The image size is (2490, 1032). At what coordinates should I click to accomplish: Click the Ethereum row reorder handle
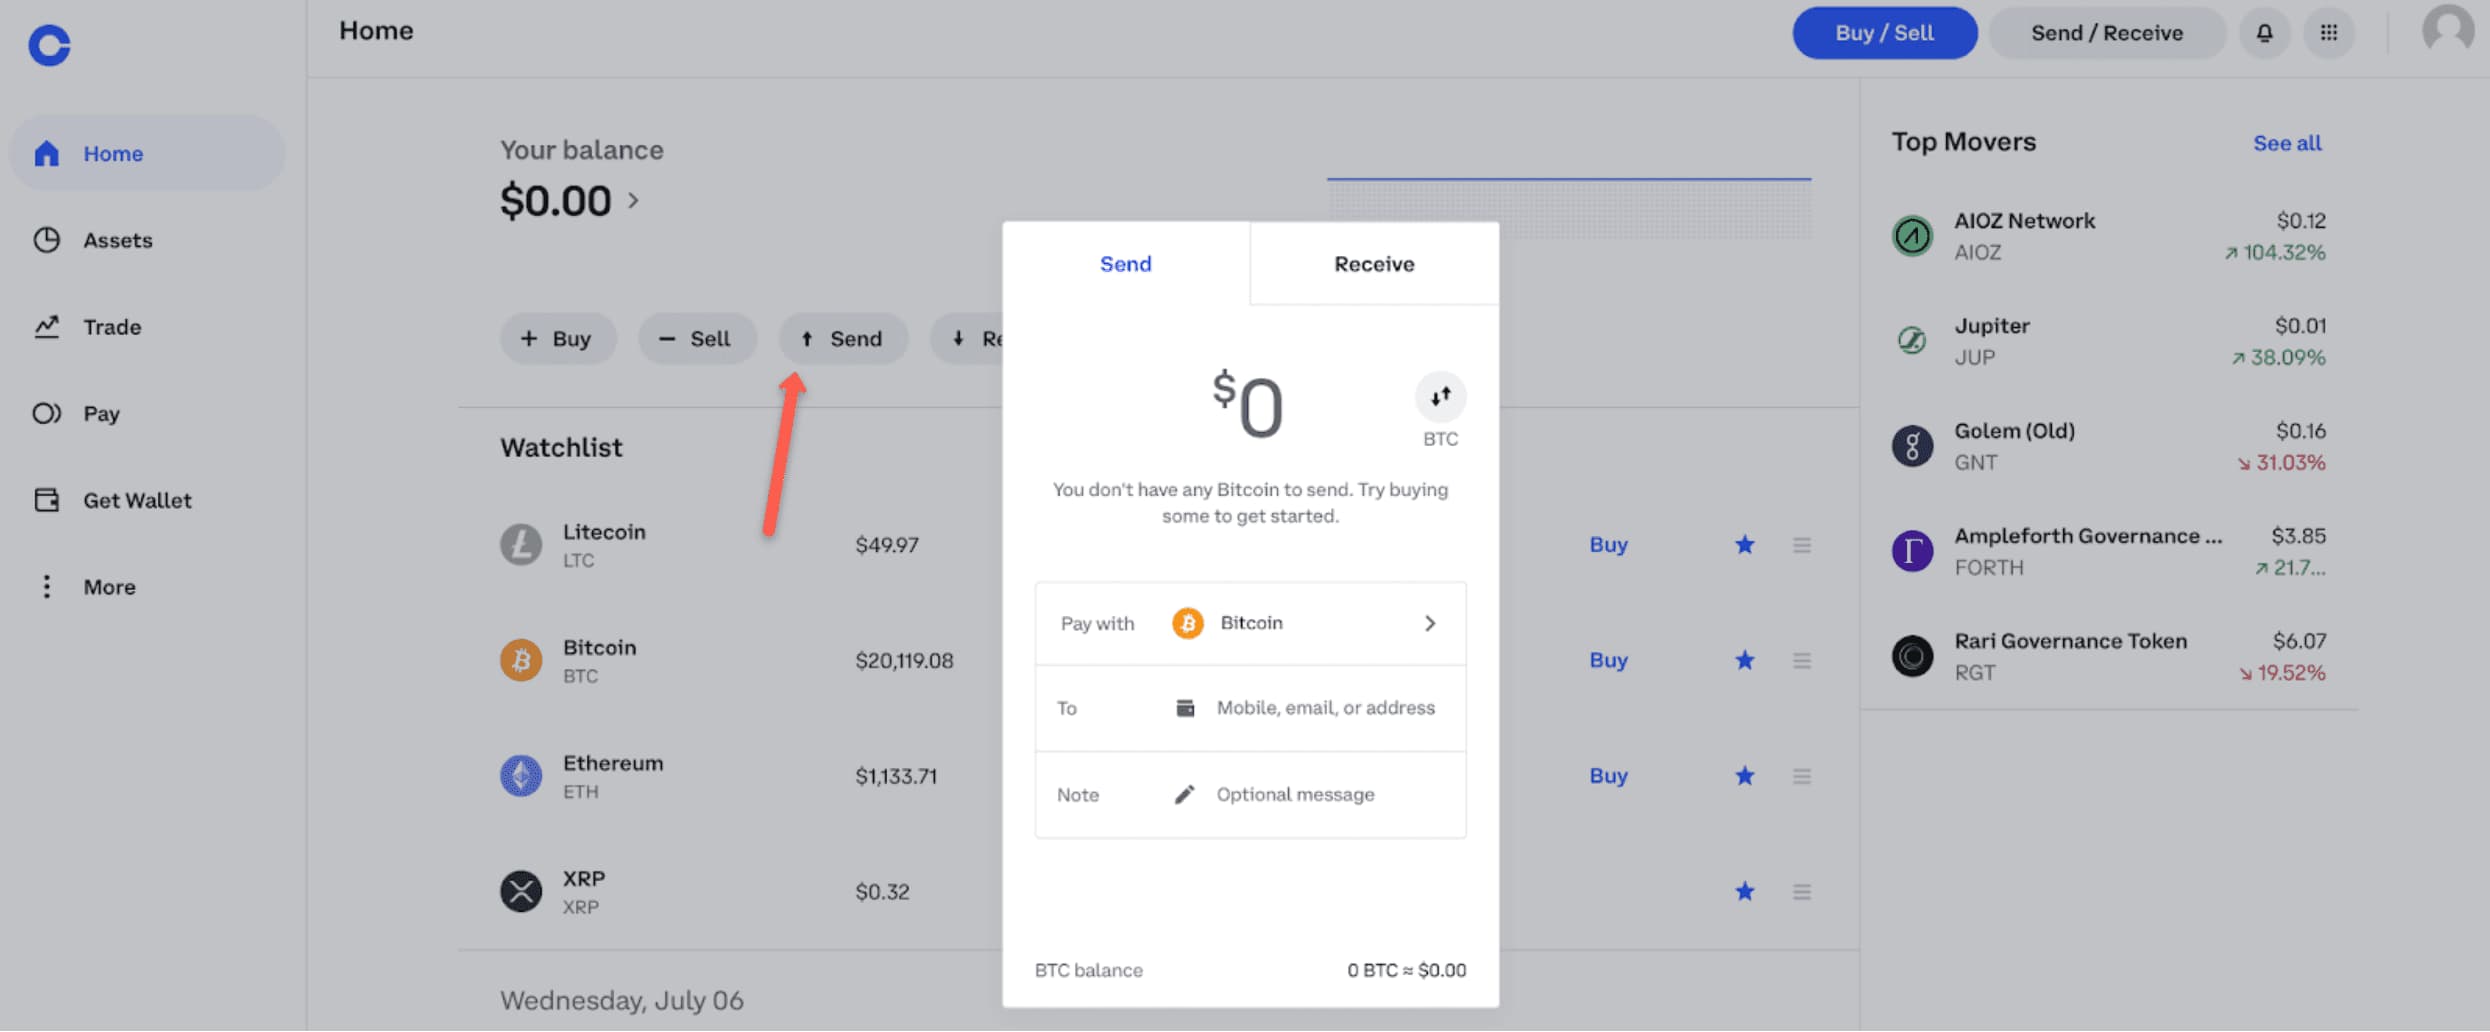(x=1802, y=776)
